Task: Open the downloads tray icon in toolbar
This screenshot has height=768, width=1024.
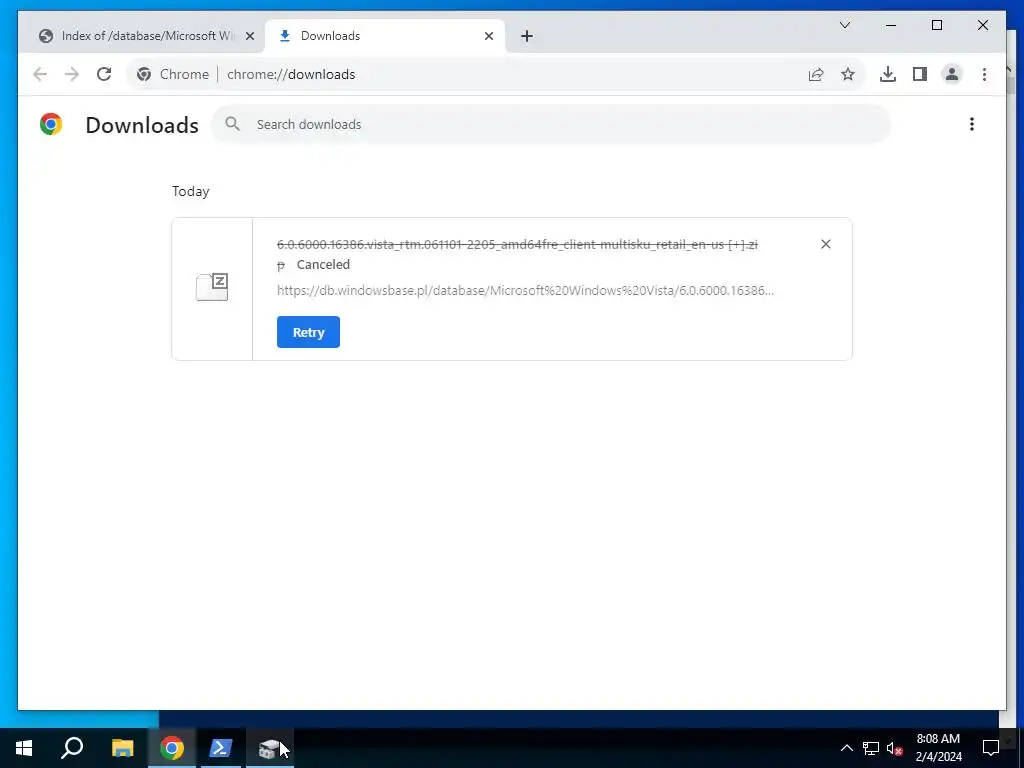Action: tap(888, 74)
